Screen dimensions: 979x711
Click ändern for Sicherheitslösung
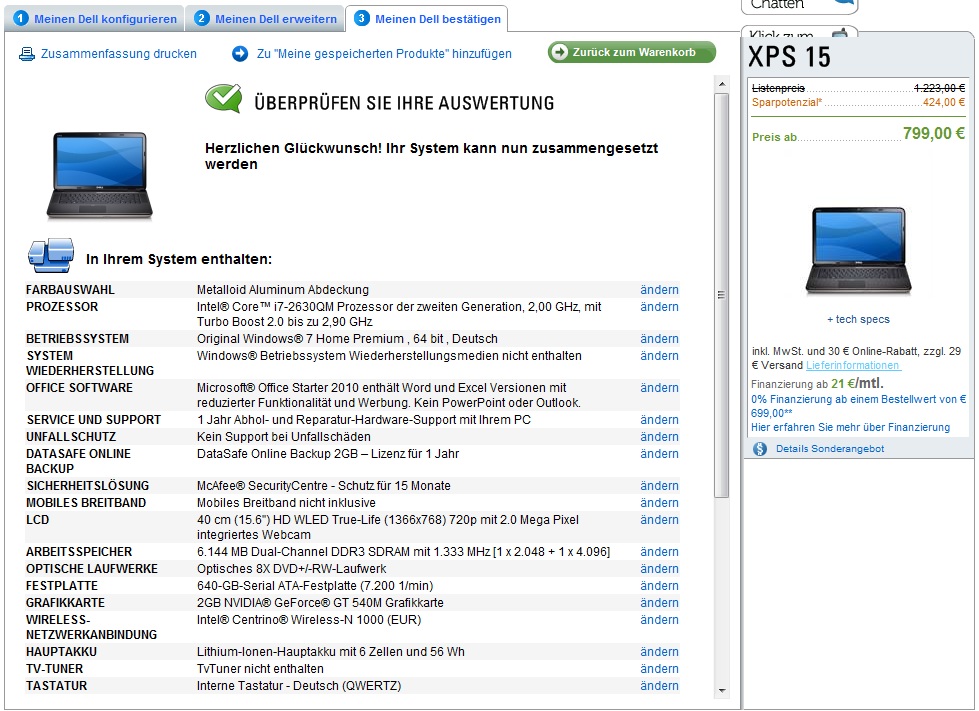point(659,486)
